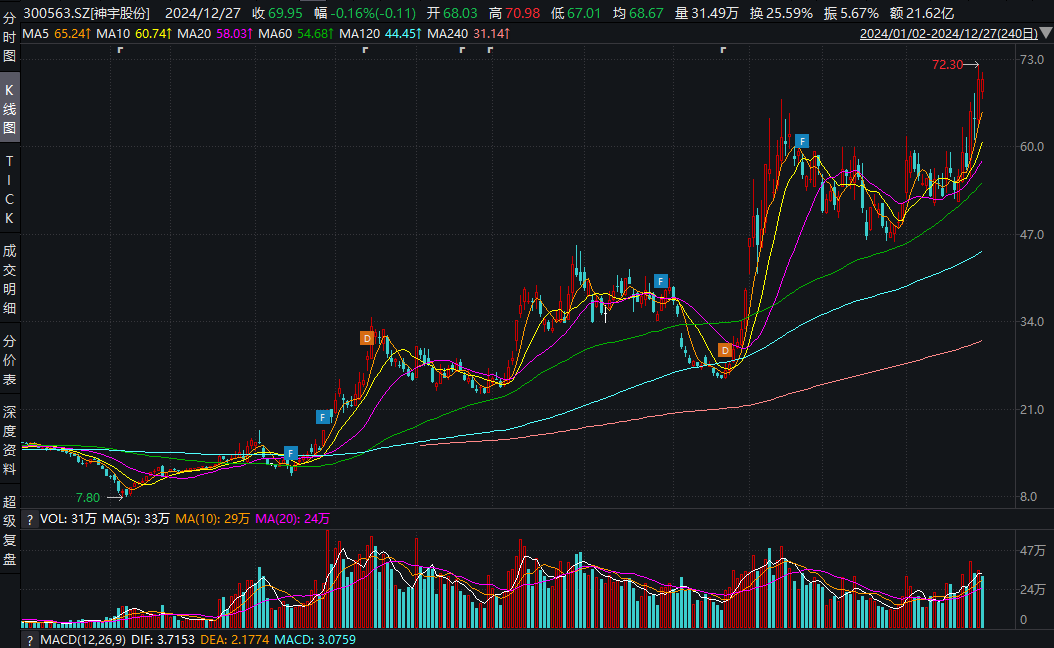Screen dimensions: 1054x648
Task: Click the blue F marker in the mid-chart plateau near 40
Action: [x=661, y=281]
